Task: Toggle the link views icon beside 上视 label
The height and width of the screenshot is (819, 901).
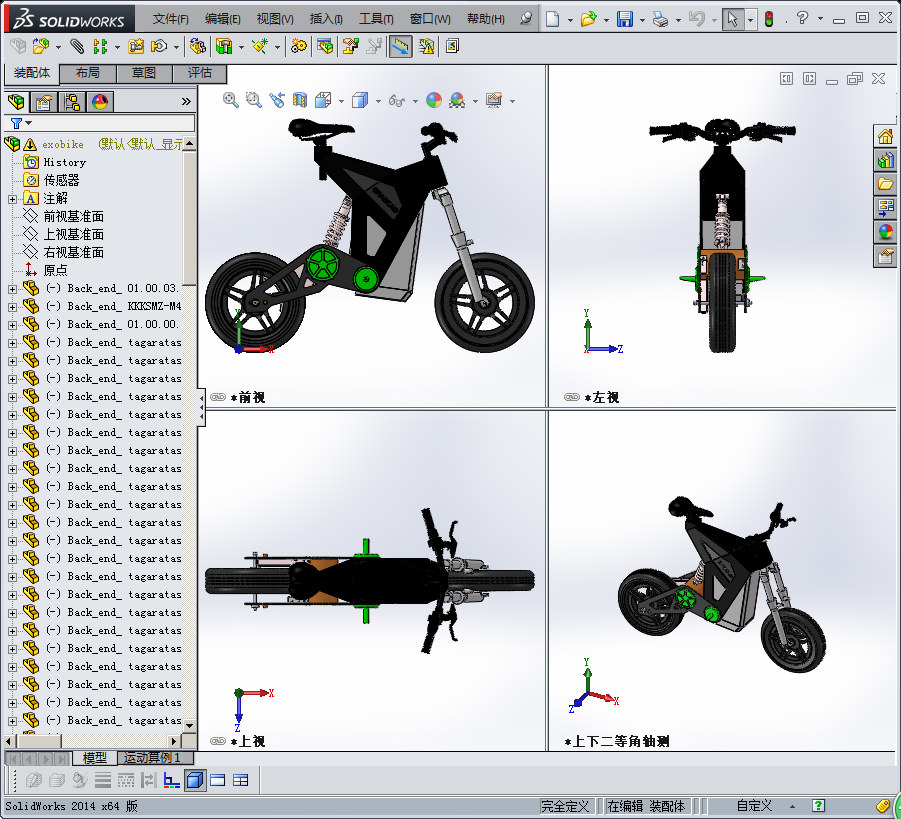Action: 218,741
